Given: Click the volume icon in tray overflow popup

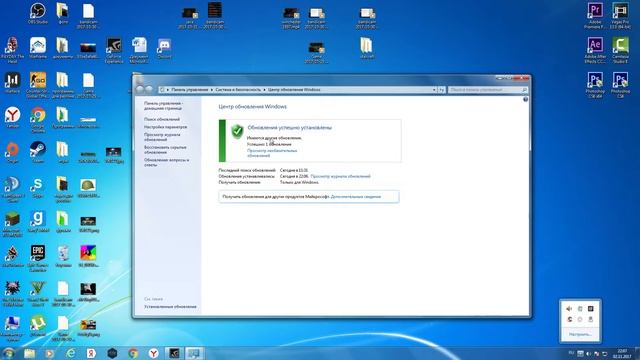Looking at the screenshot, I should pyautogui.click(x=569, y=309).
